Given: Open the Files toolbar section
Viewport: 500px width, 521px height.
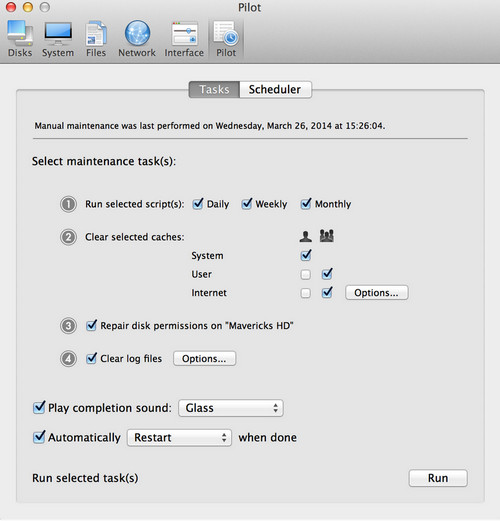Looking at the screenshot, I should (x=96, y=39).
